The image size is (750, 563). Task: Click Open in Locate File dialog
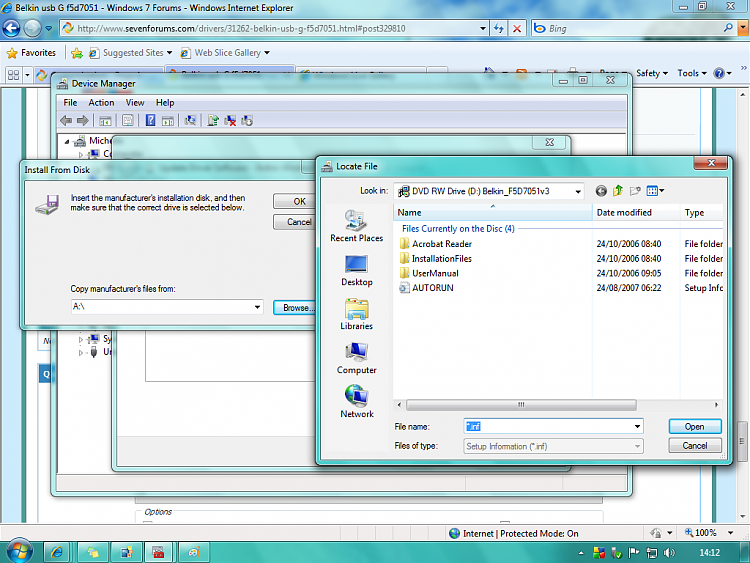coord(695,427)
